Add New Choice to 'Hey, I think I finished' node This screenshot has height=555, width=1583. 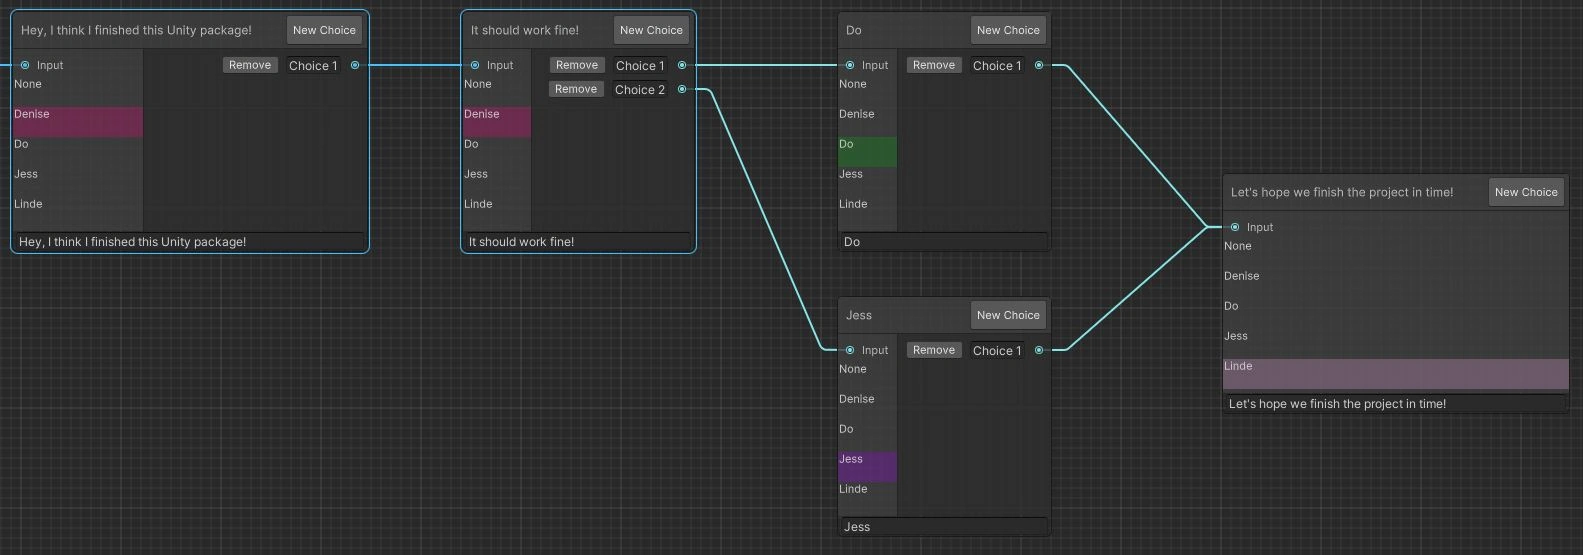click(x=324, y=30)
